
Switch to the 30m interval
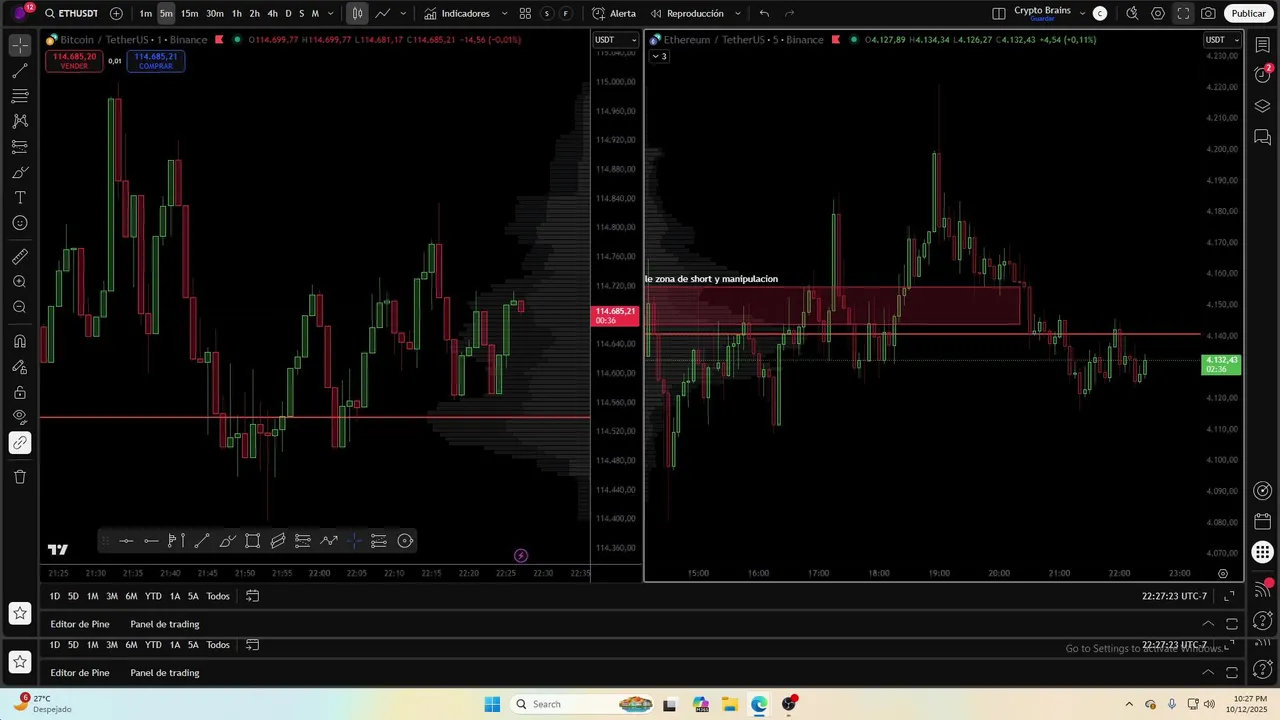[215, 13]
